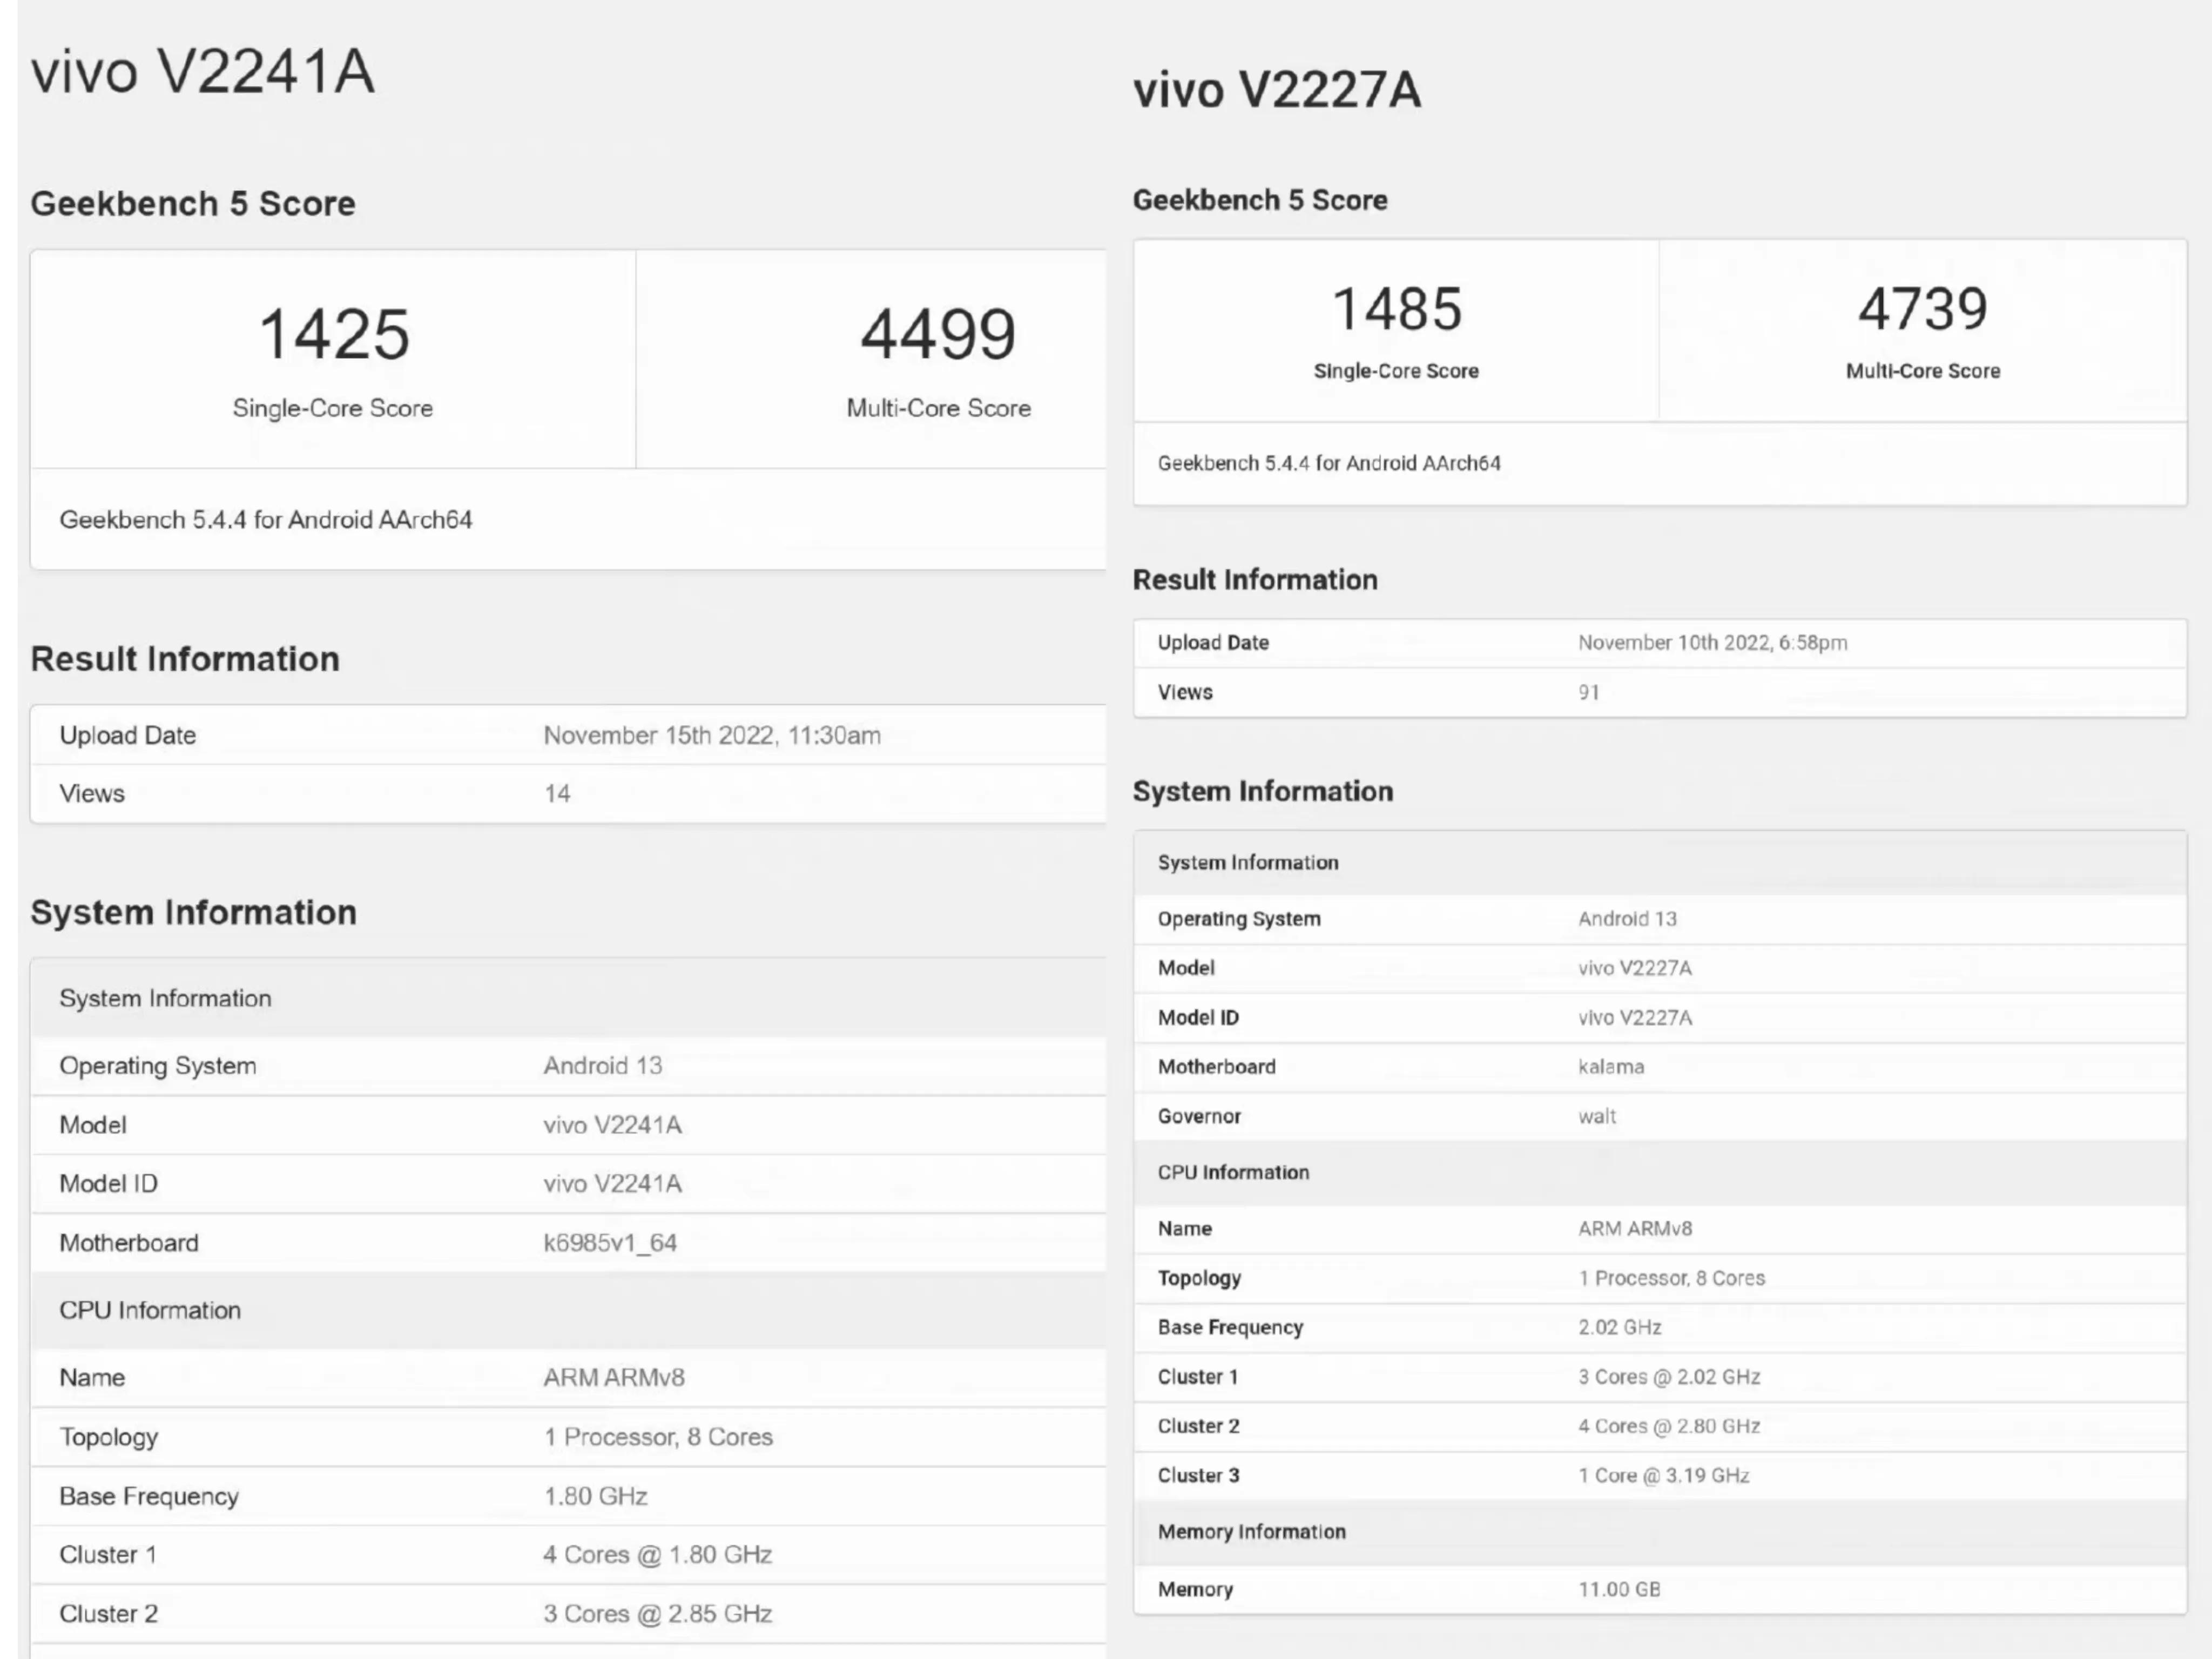
Task: Click Cluster 3 row 3.19 GHz value
Action: (x=1663, y=1475)
